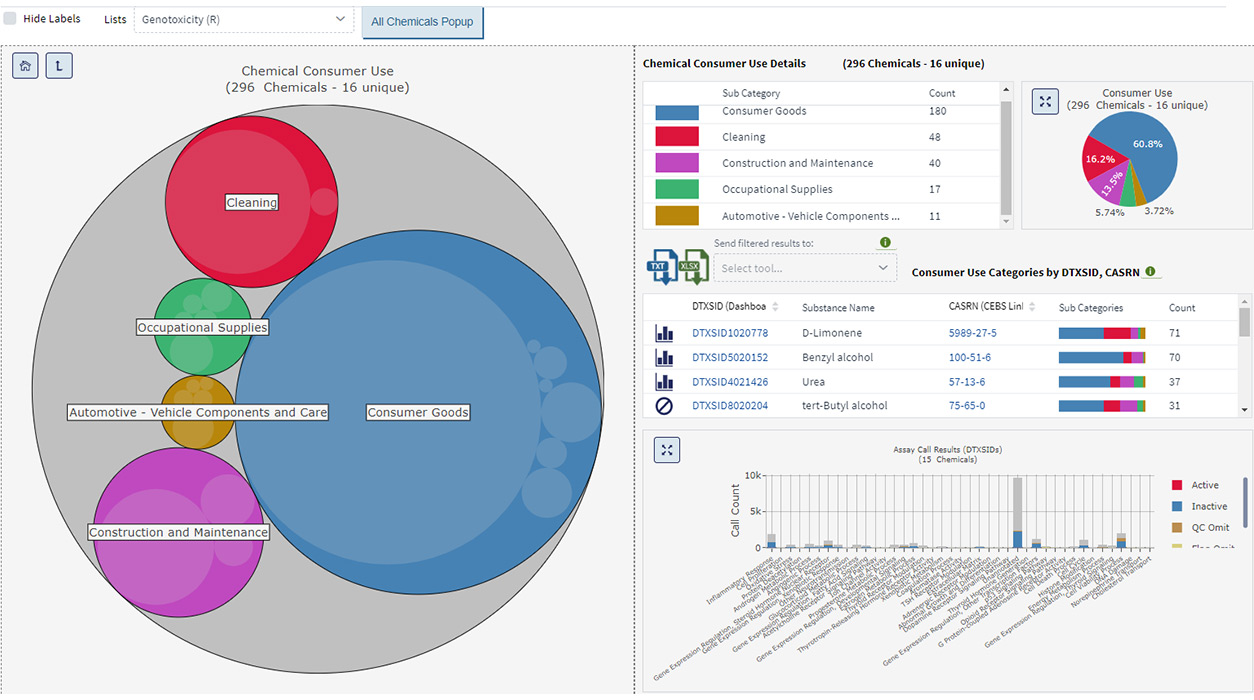Click the info icon above the Select tool dropdown
This screenshot has width=1254, height=700.
(884, 243)
